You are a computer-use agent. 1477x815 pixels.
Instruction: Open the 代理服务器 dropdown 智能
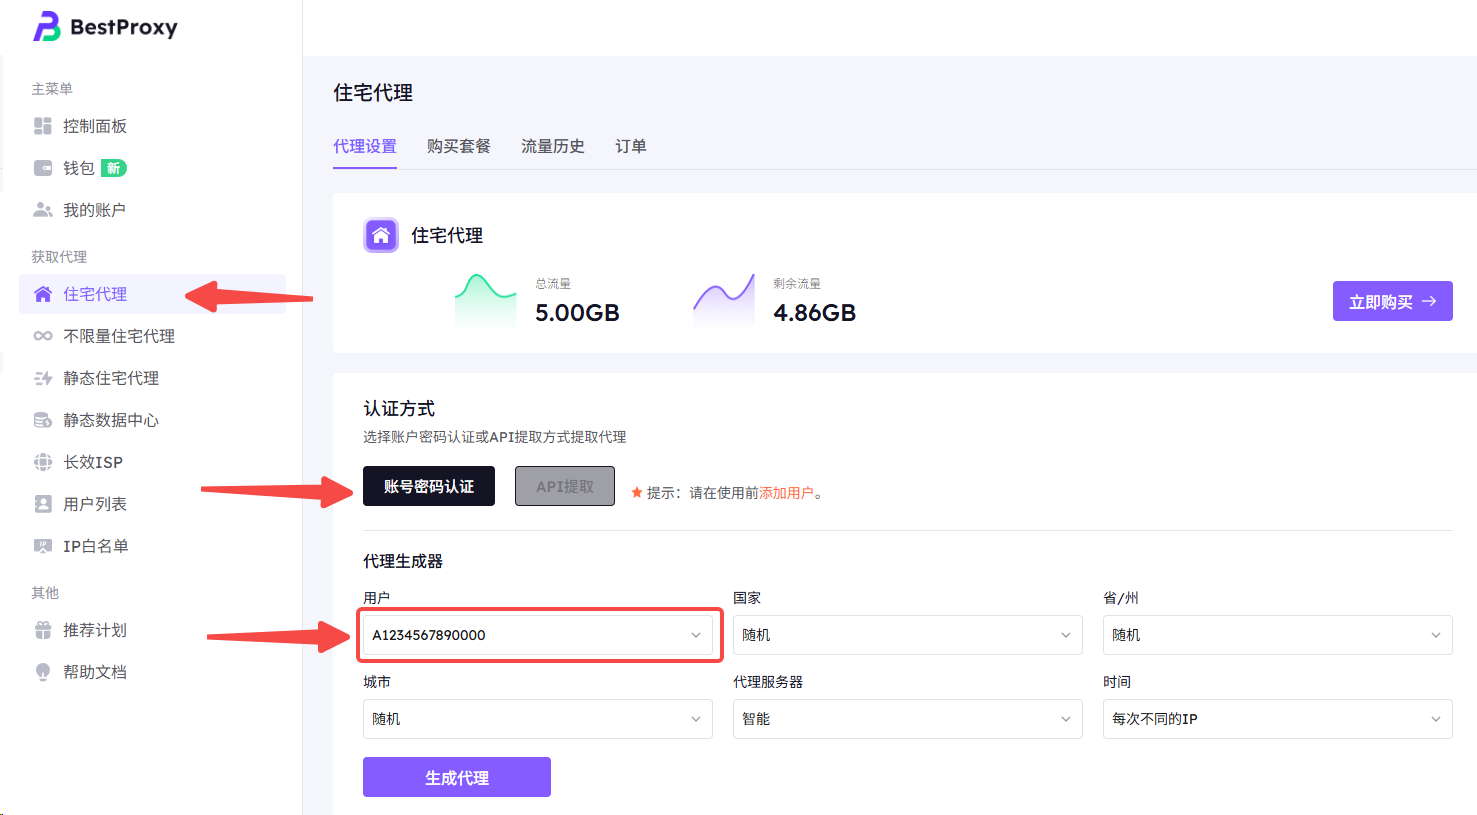coord(907,719)
